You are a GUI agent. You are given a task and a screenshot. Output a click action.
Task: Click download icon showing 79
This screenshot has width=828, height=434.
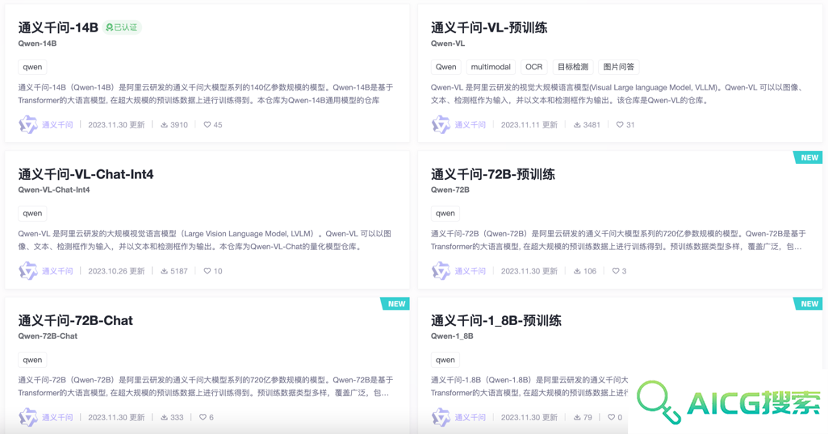click(x=577, y=417)
